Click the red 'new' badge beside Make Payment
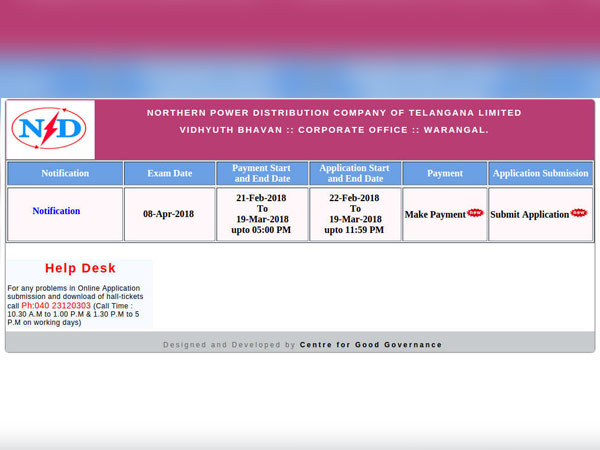 tap(475, 214)
